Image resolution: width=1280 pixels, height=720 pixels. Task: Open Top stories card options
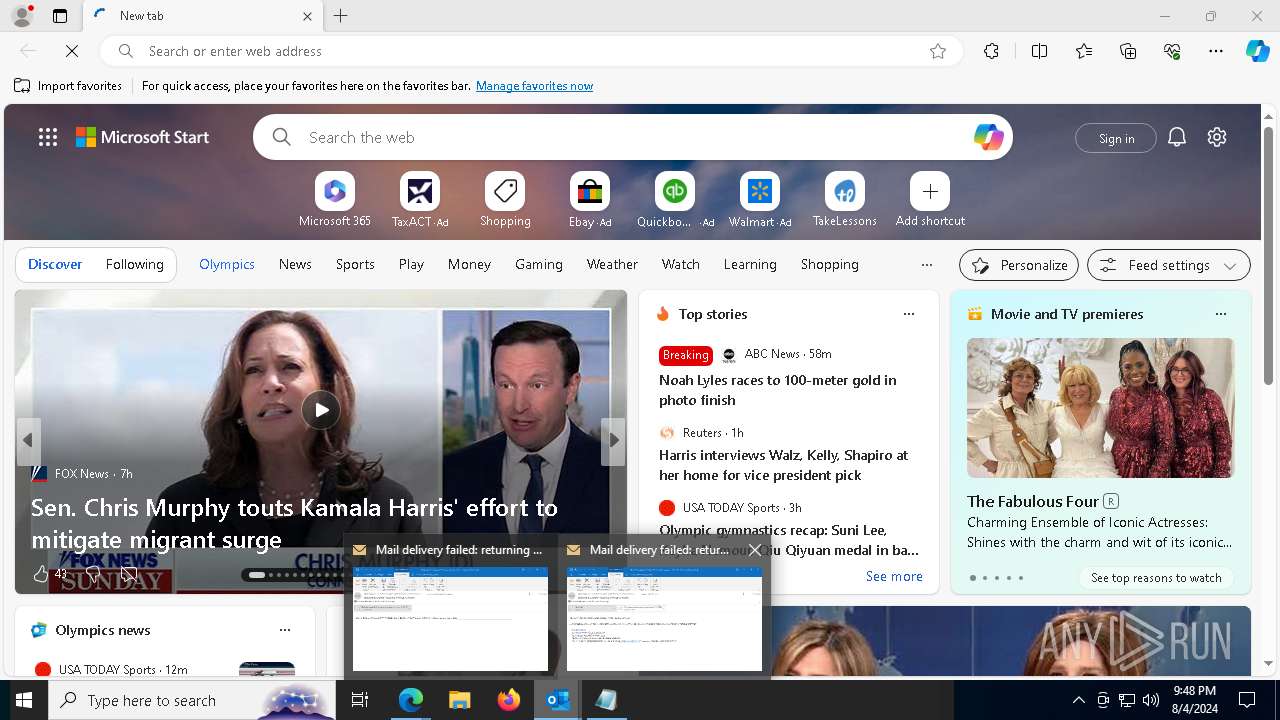point(909,314)
